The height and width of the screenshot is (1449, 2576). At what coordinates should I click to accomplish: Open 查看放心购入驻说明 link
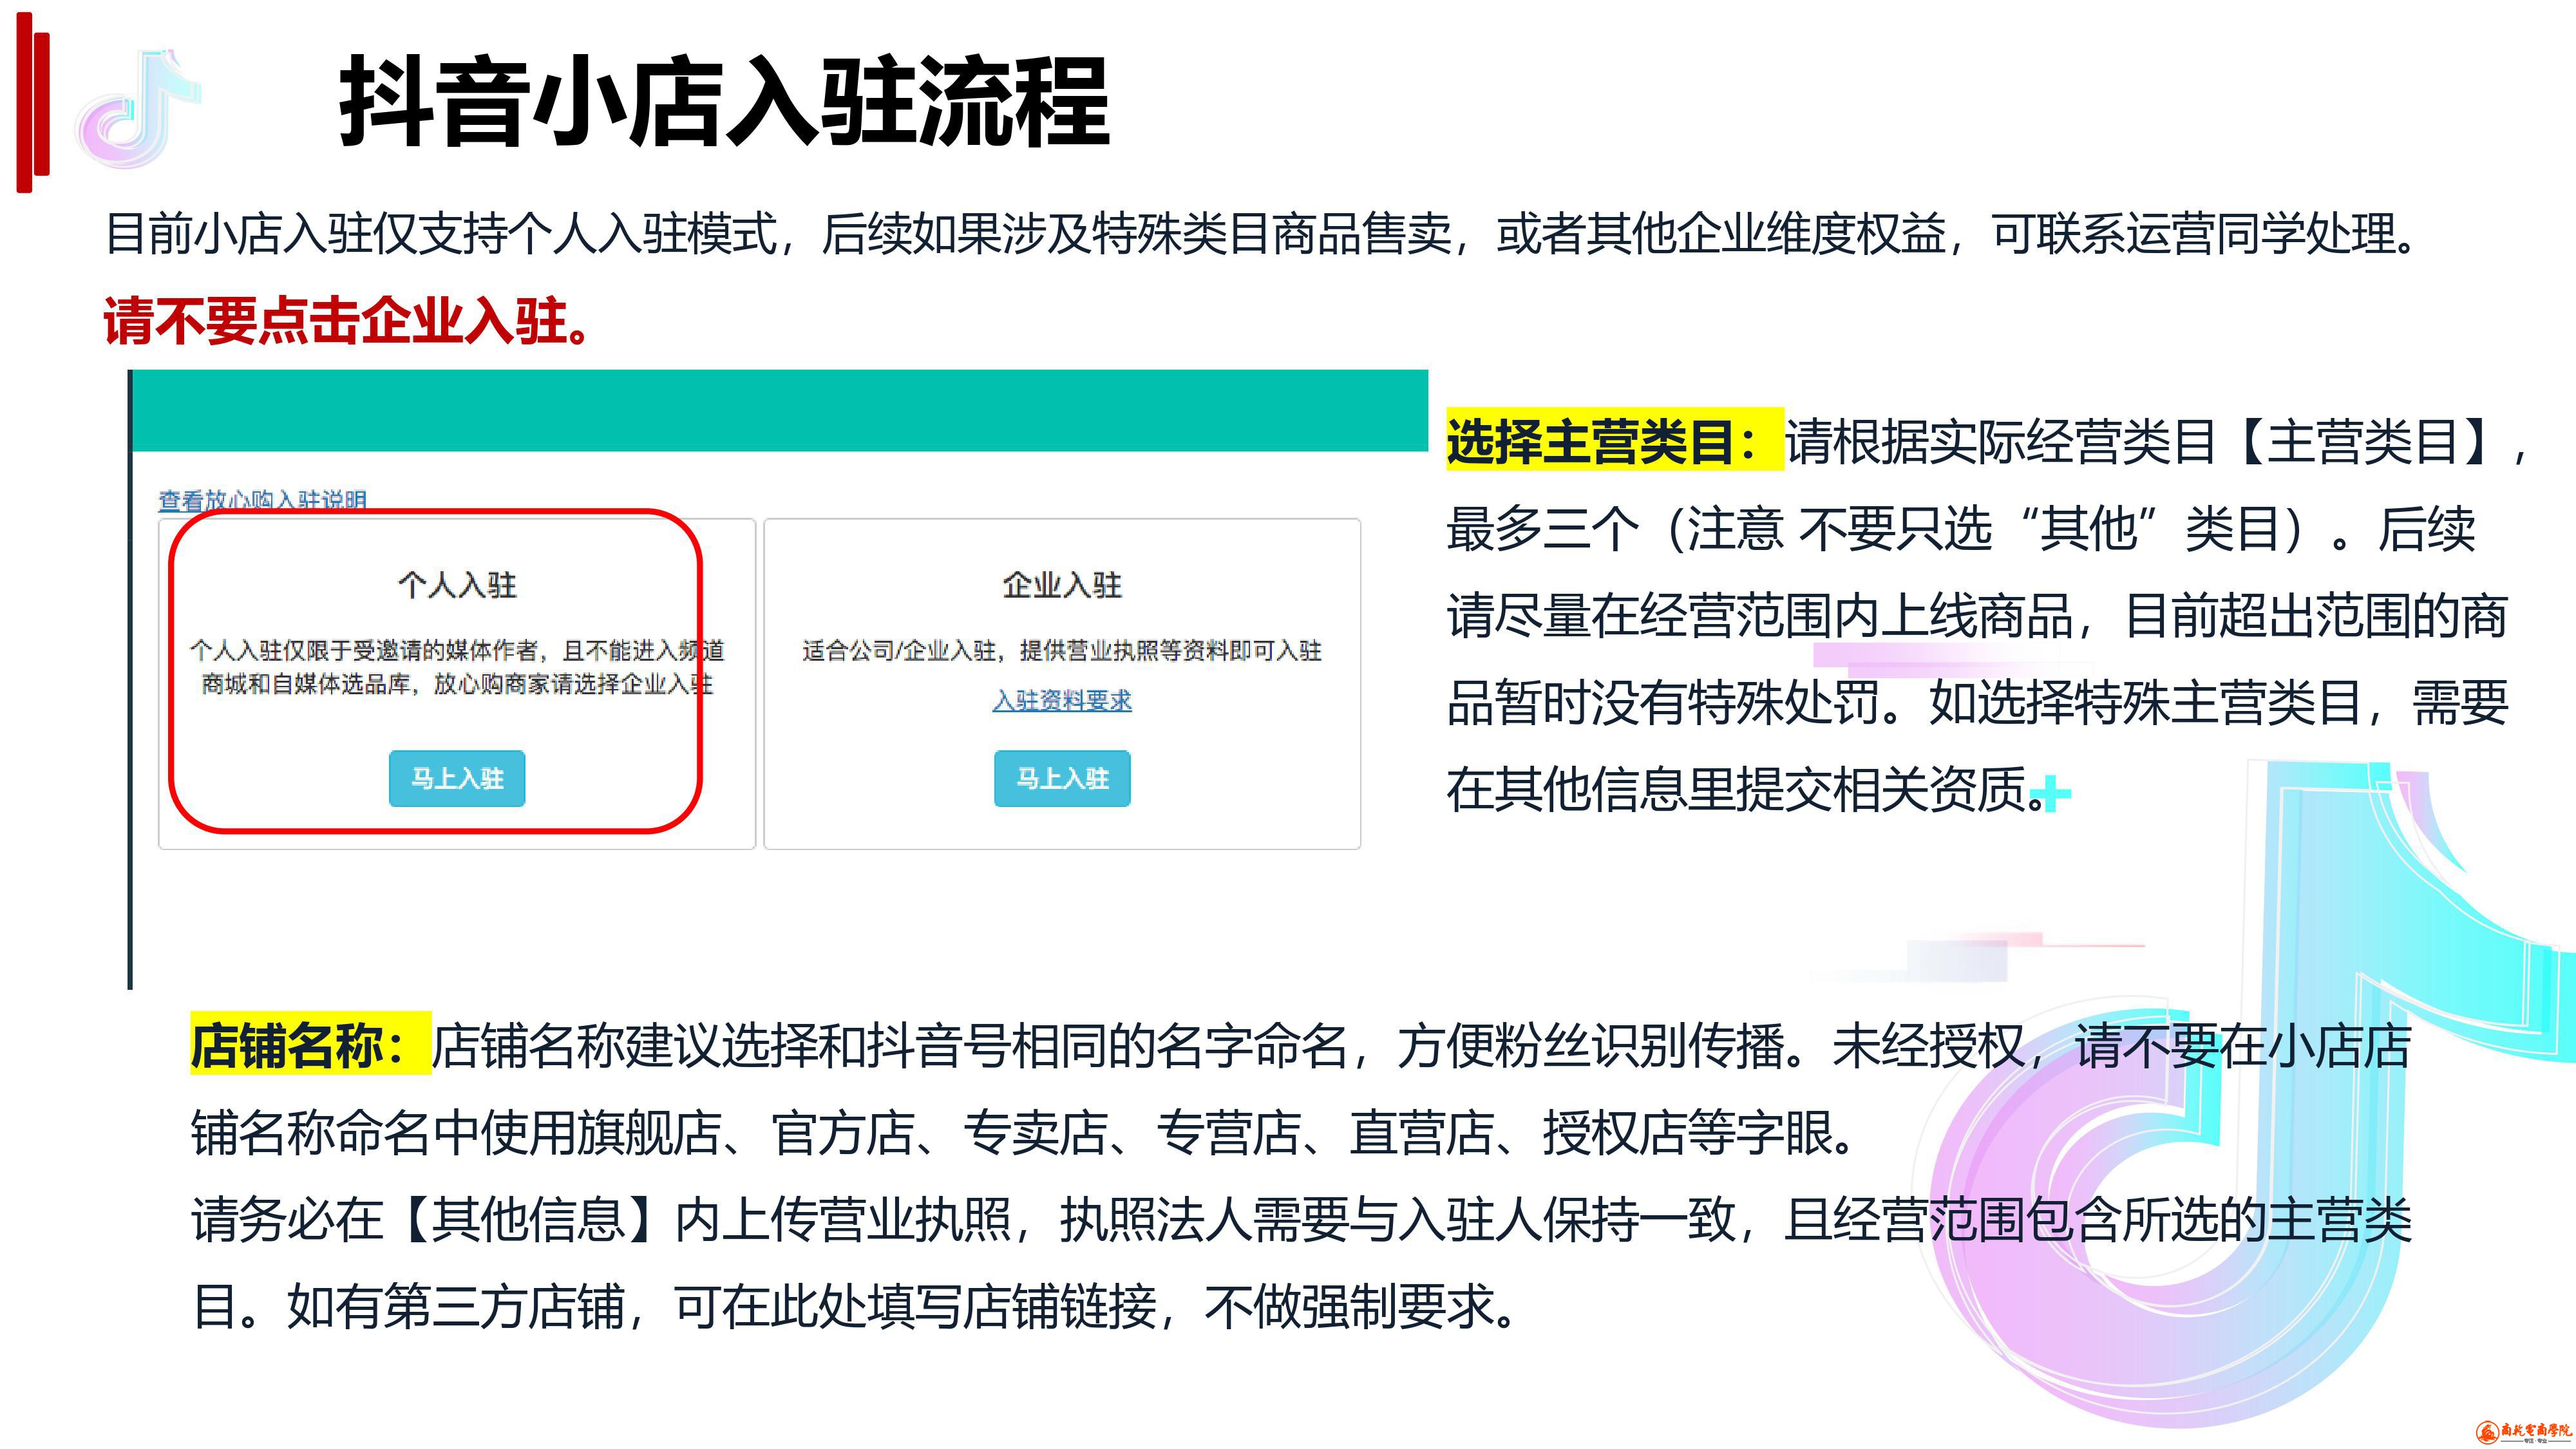click(x=263, y=500)
